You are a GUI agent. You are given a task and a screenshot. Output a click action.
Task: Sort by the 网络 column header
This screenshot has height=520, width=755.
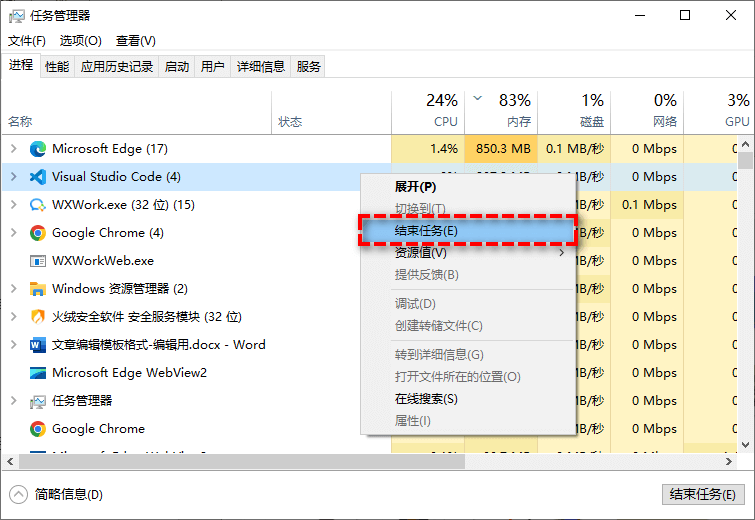648,112
